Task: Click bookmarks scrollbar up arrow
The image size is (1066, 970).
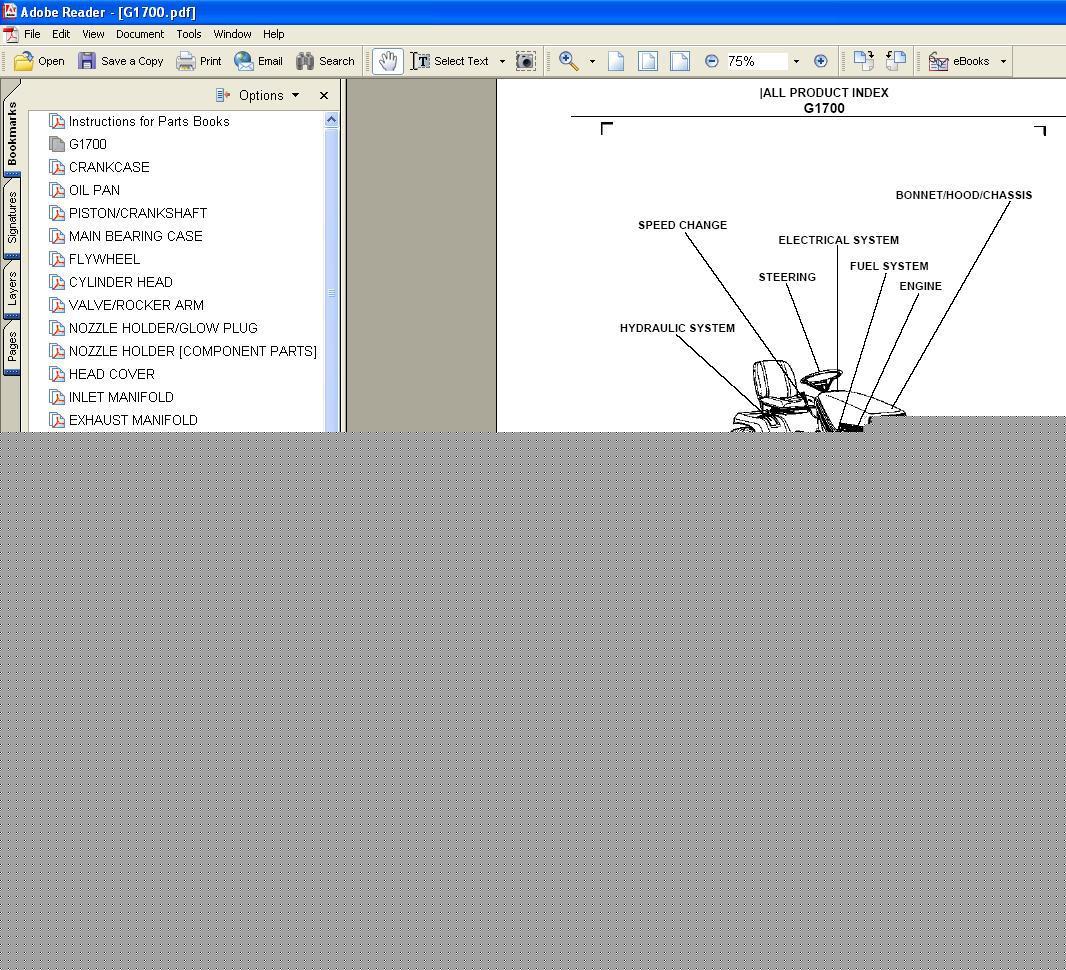Action: click(332, 120)
